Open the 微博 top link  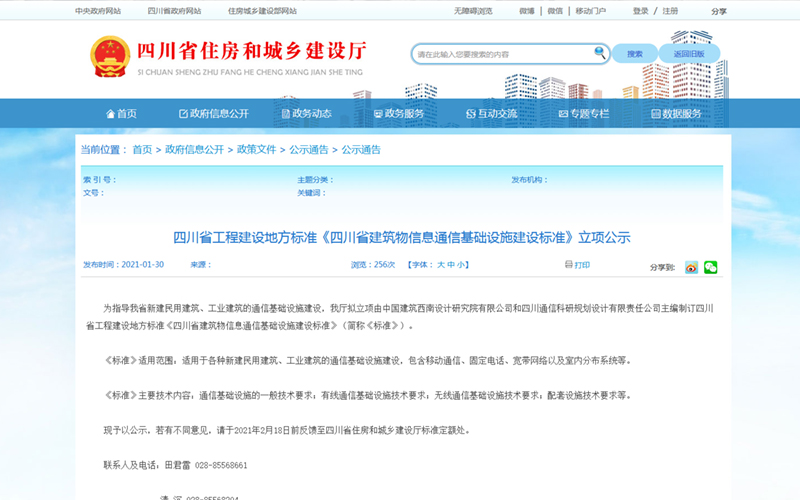(527, 11)
